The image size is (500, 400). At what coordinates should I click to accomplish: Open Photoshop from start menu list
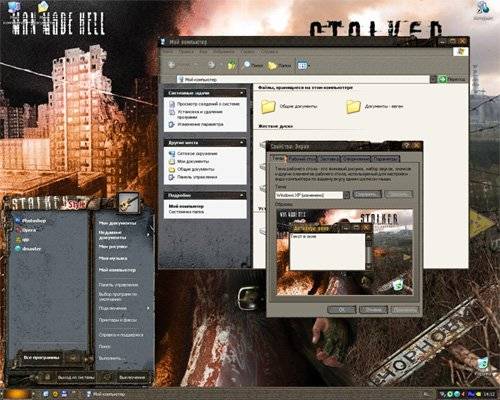[x=31, y=221]
